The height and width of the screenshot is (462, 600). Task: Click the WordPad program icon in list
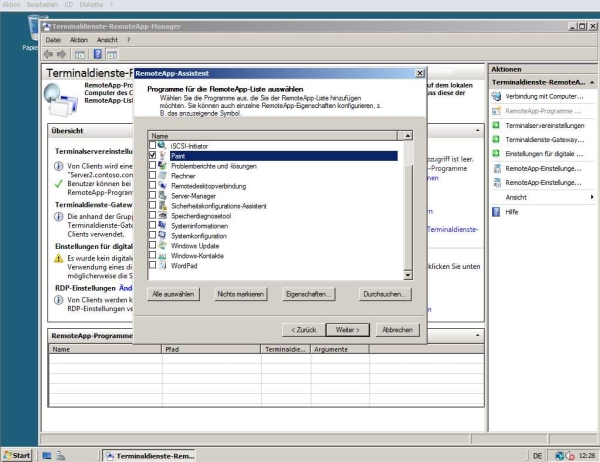163,265
